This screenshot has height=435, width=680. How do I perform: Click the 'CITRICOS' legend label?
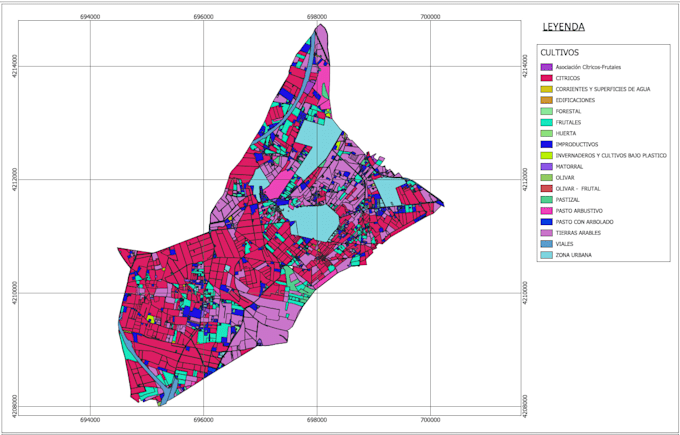(568, 78)
